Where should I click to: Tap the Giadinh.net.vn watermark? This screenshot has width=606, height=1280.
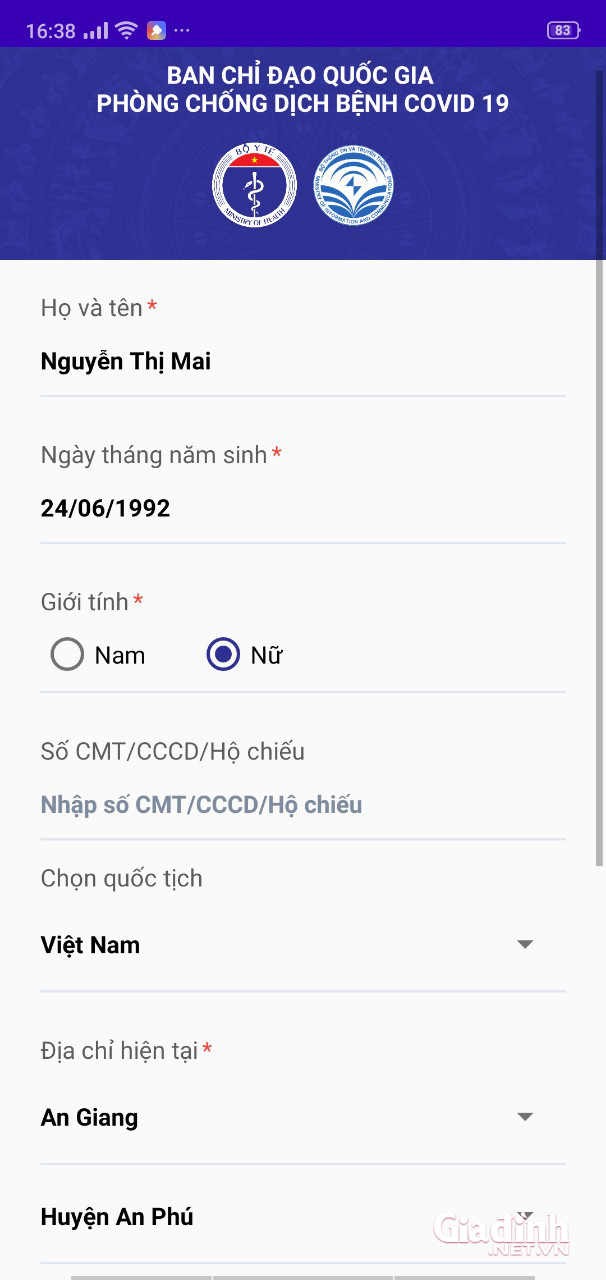click(x=500, y=1235)
